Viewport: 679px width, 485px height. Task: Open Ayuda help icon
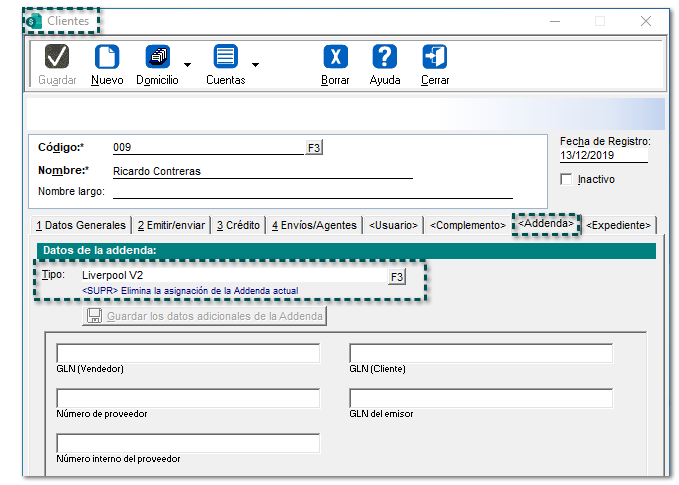(385, 58)
